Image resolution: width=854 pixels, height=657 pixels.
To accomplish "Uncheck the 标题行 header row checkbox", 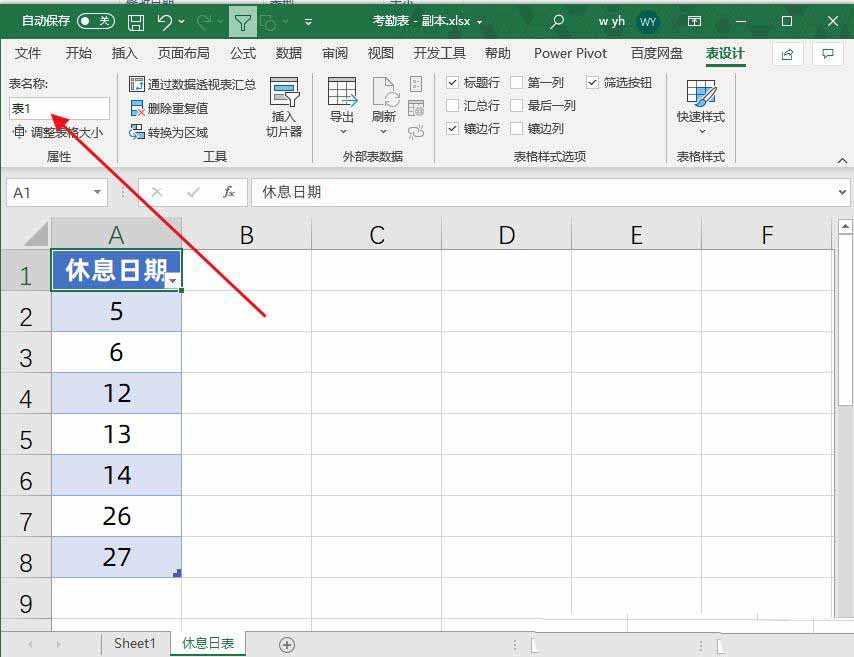I will 453,83.
